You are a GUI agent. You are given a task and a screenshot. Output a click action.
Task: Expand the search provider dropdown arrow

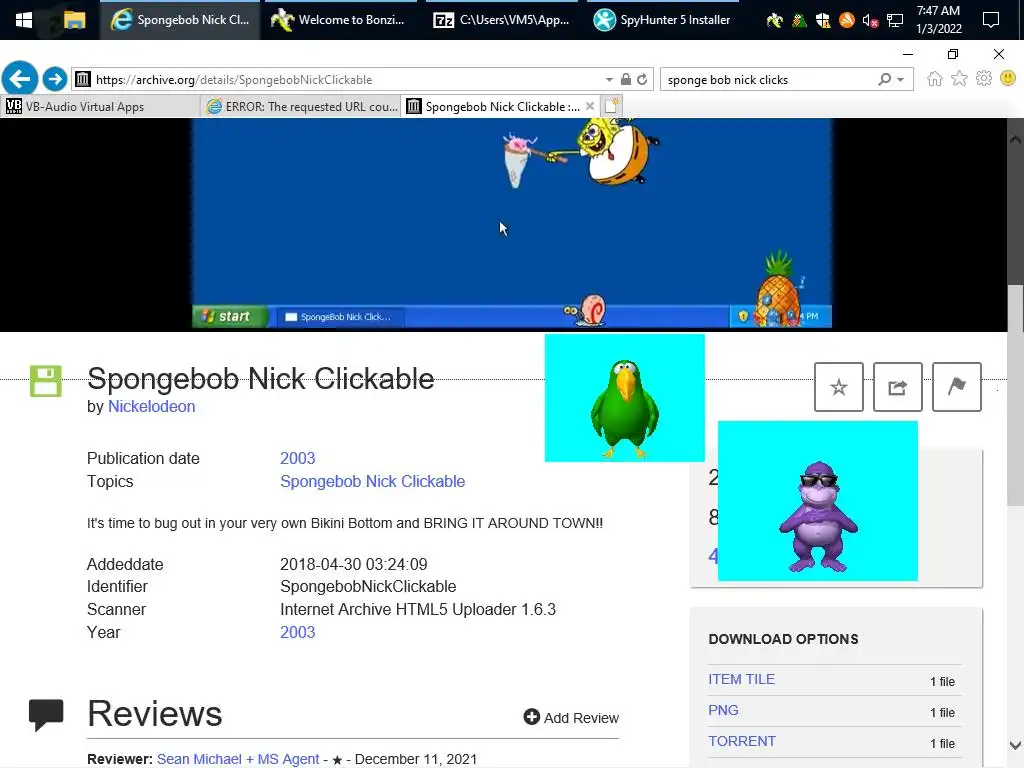901,79
